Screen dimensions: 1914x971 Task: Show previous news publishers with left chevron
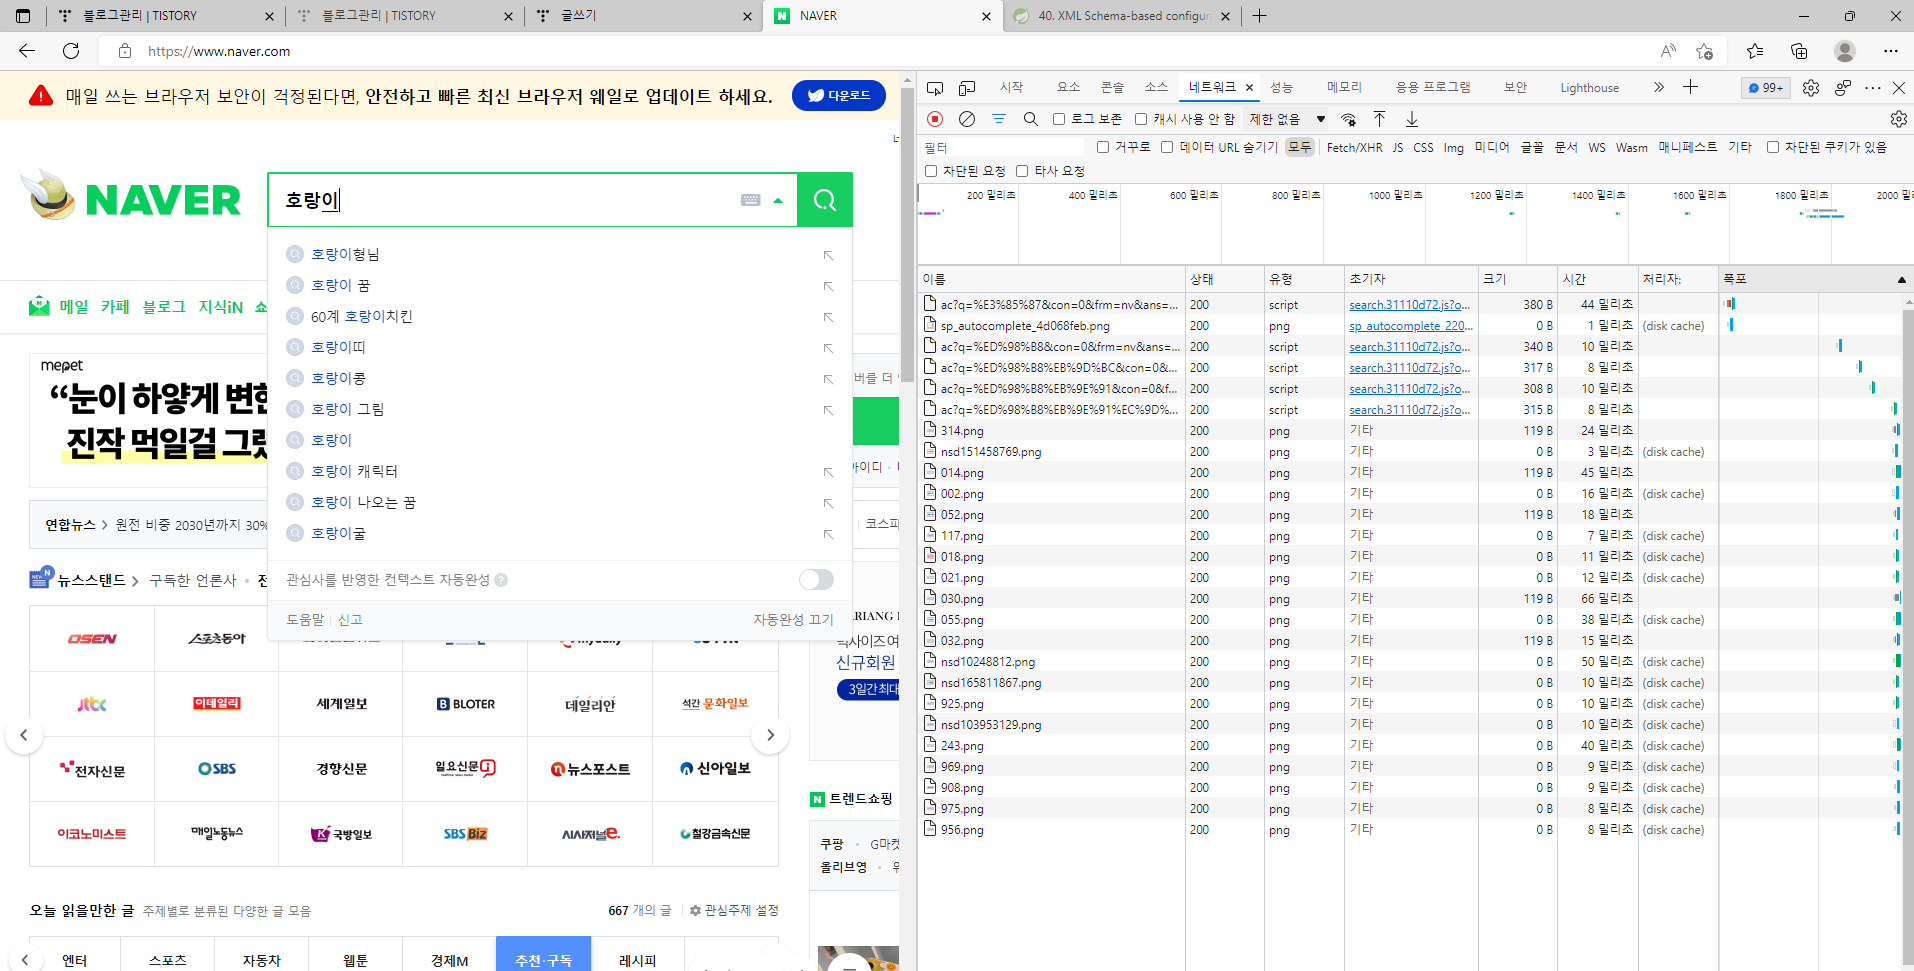(24, 735)
